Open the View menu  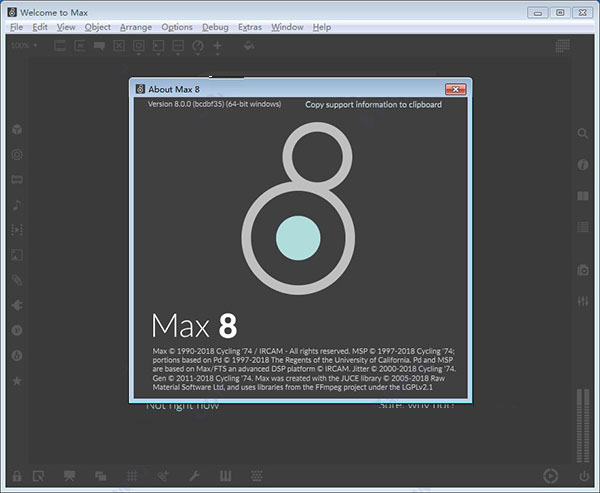pos(66,27)
